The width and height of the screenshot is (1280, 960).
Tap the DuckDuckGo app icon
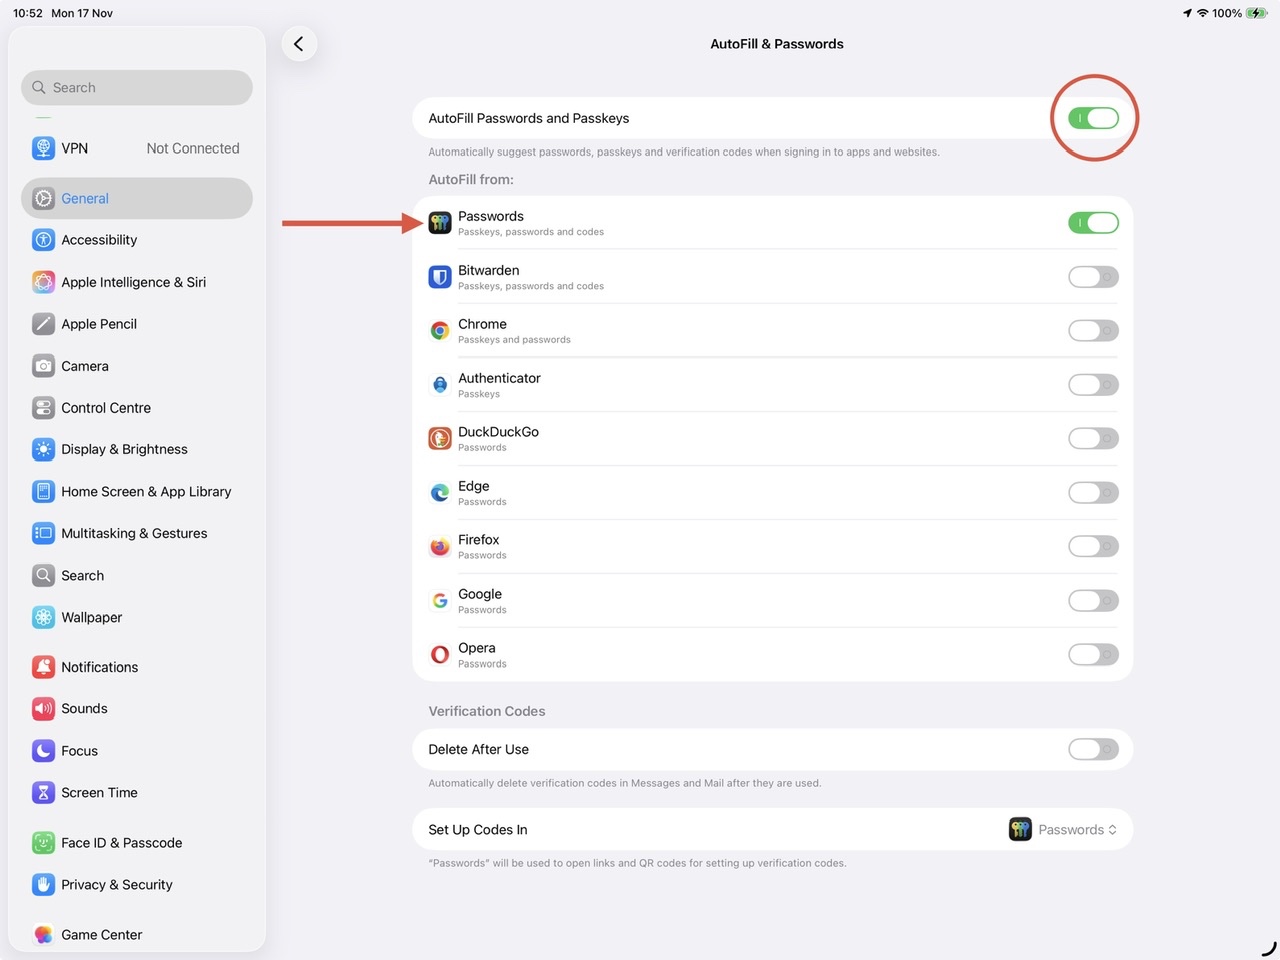click(440, 439)
